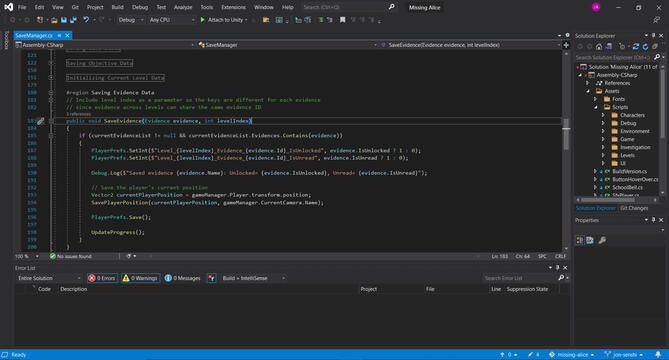This screenshot has height=360, width=669.
Task: Toggle the 0 Messages filter
Action: pyautogui.click(x=183, y=278)
